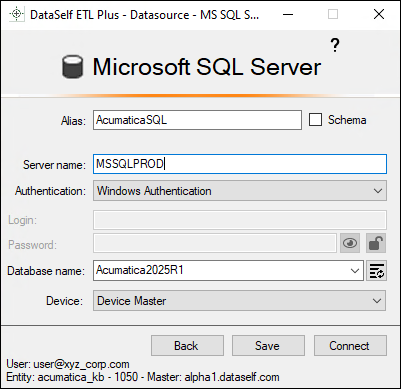Click the question mark help icon
Screen dimensions: 401x389
(x=335, y=45)
